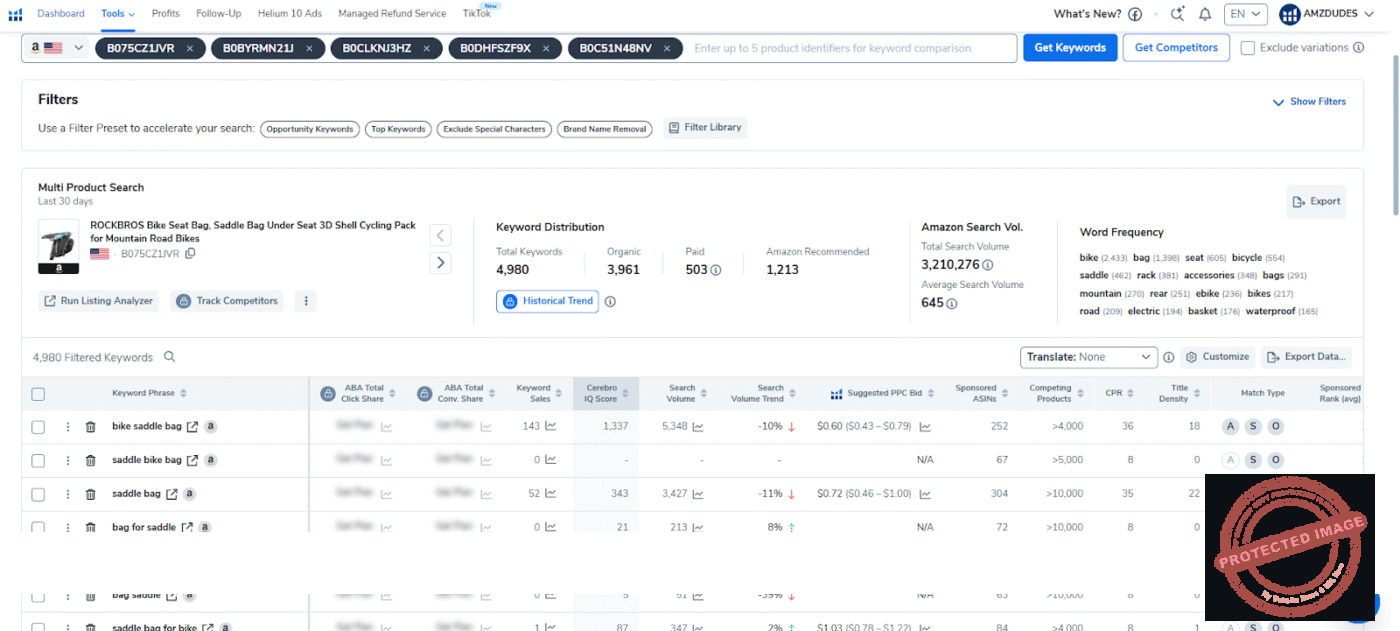The image size is (1400, 631).
Task: Click the info icon next to Exclude variations
Action: pyautogui.click(x=1358, y=47)
